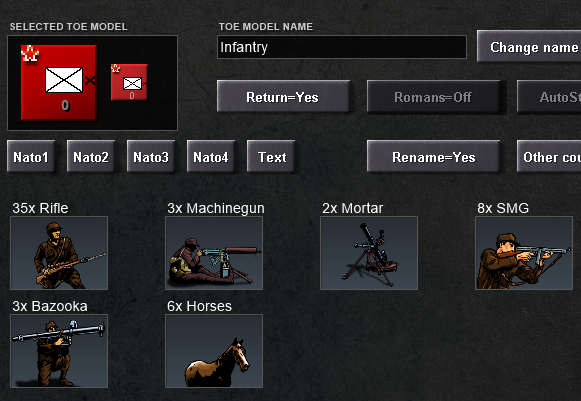Select the Horses unit image
The height and width of the screenshot is (401, 581).
214,351
